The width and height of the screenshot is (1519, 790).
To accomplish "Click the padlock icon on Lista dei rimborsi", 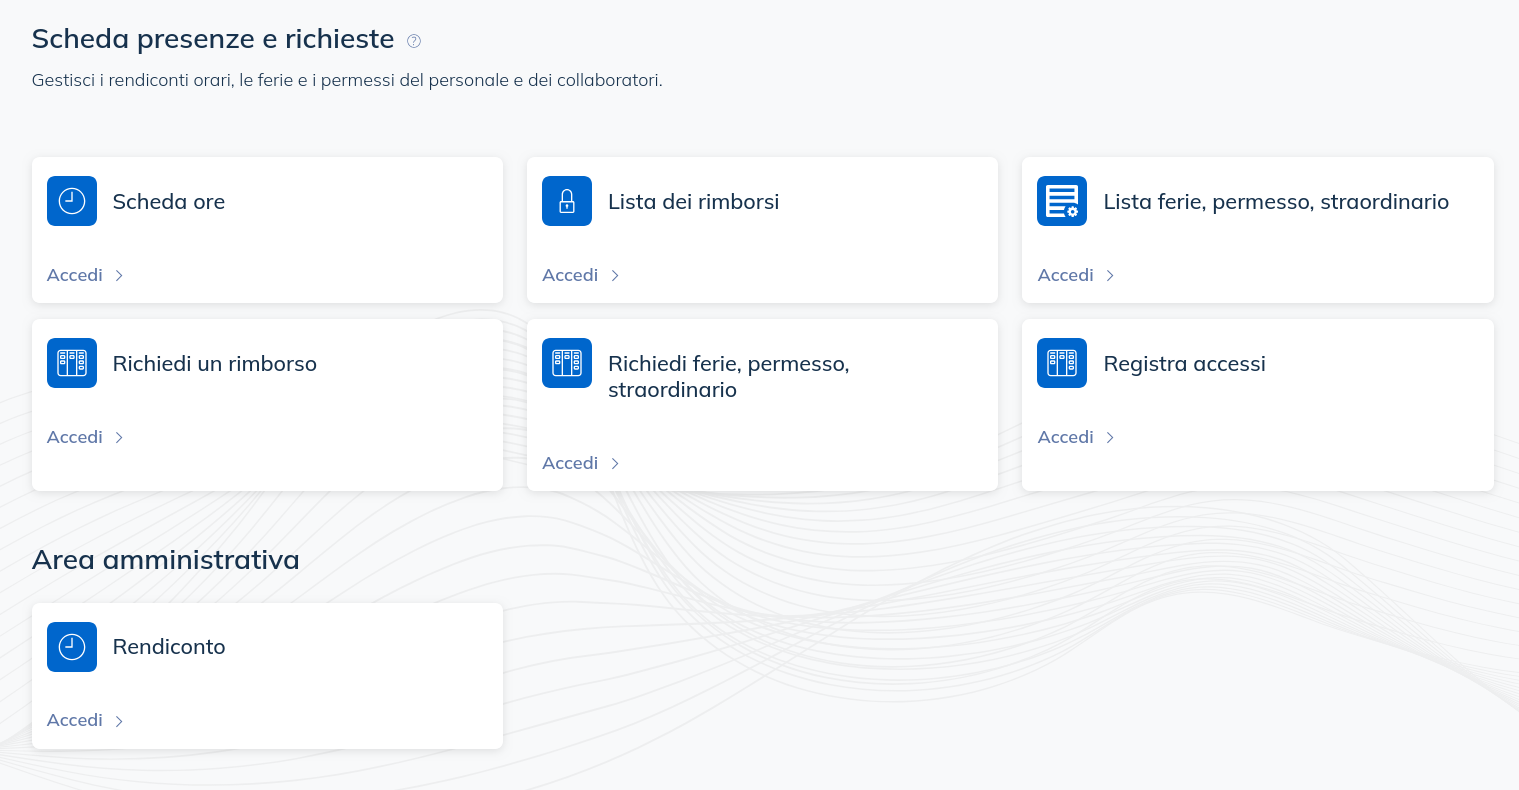I will tap(566, 200).
